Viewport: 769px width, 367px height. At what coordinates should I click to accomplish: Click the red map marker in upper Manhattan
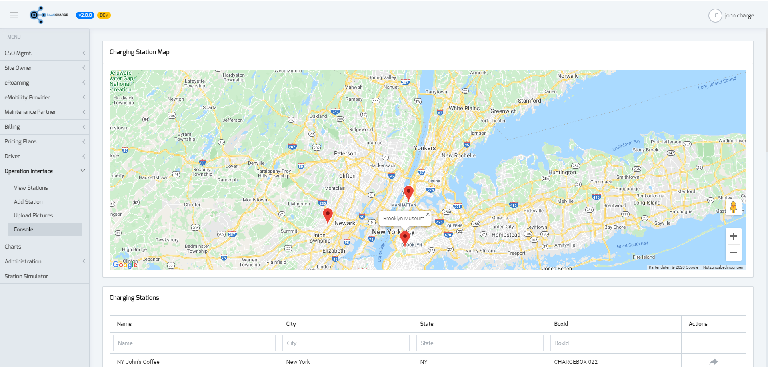pyautogui.click(x=409, y=193)
